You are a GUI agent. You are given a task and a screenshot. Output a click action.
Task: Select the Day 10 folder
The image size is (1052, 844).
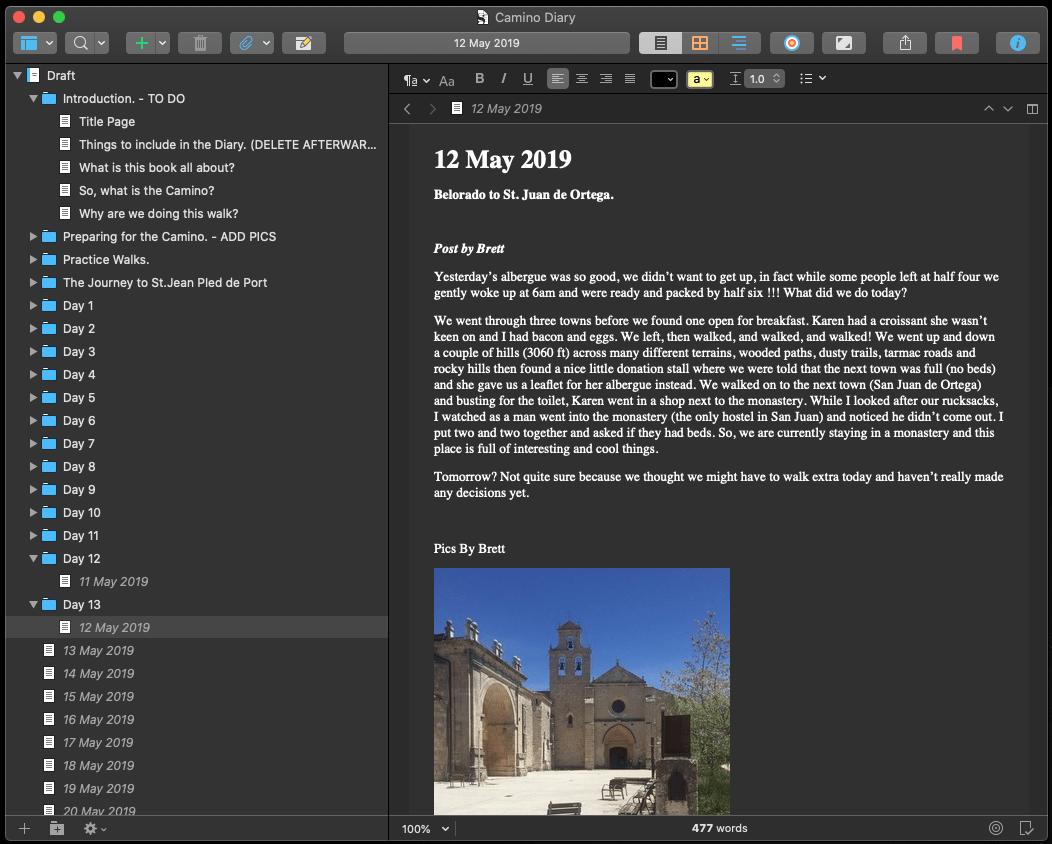tap(81, 513)
